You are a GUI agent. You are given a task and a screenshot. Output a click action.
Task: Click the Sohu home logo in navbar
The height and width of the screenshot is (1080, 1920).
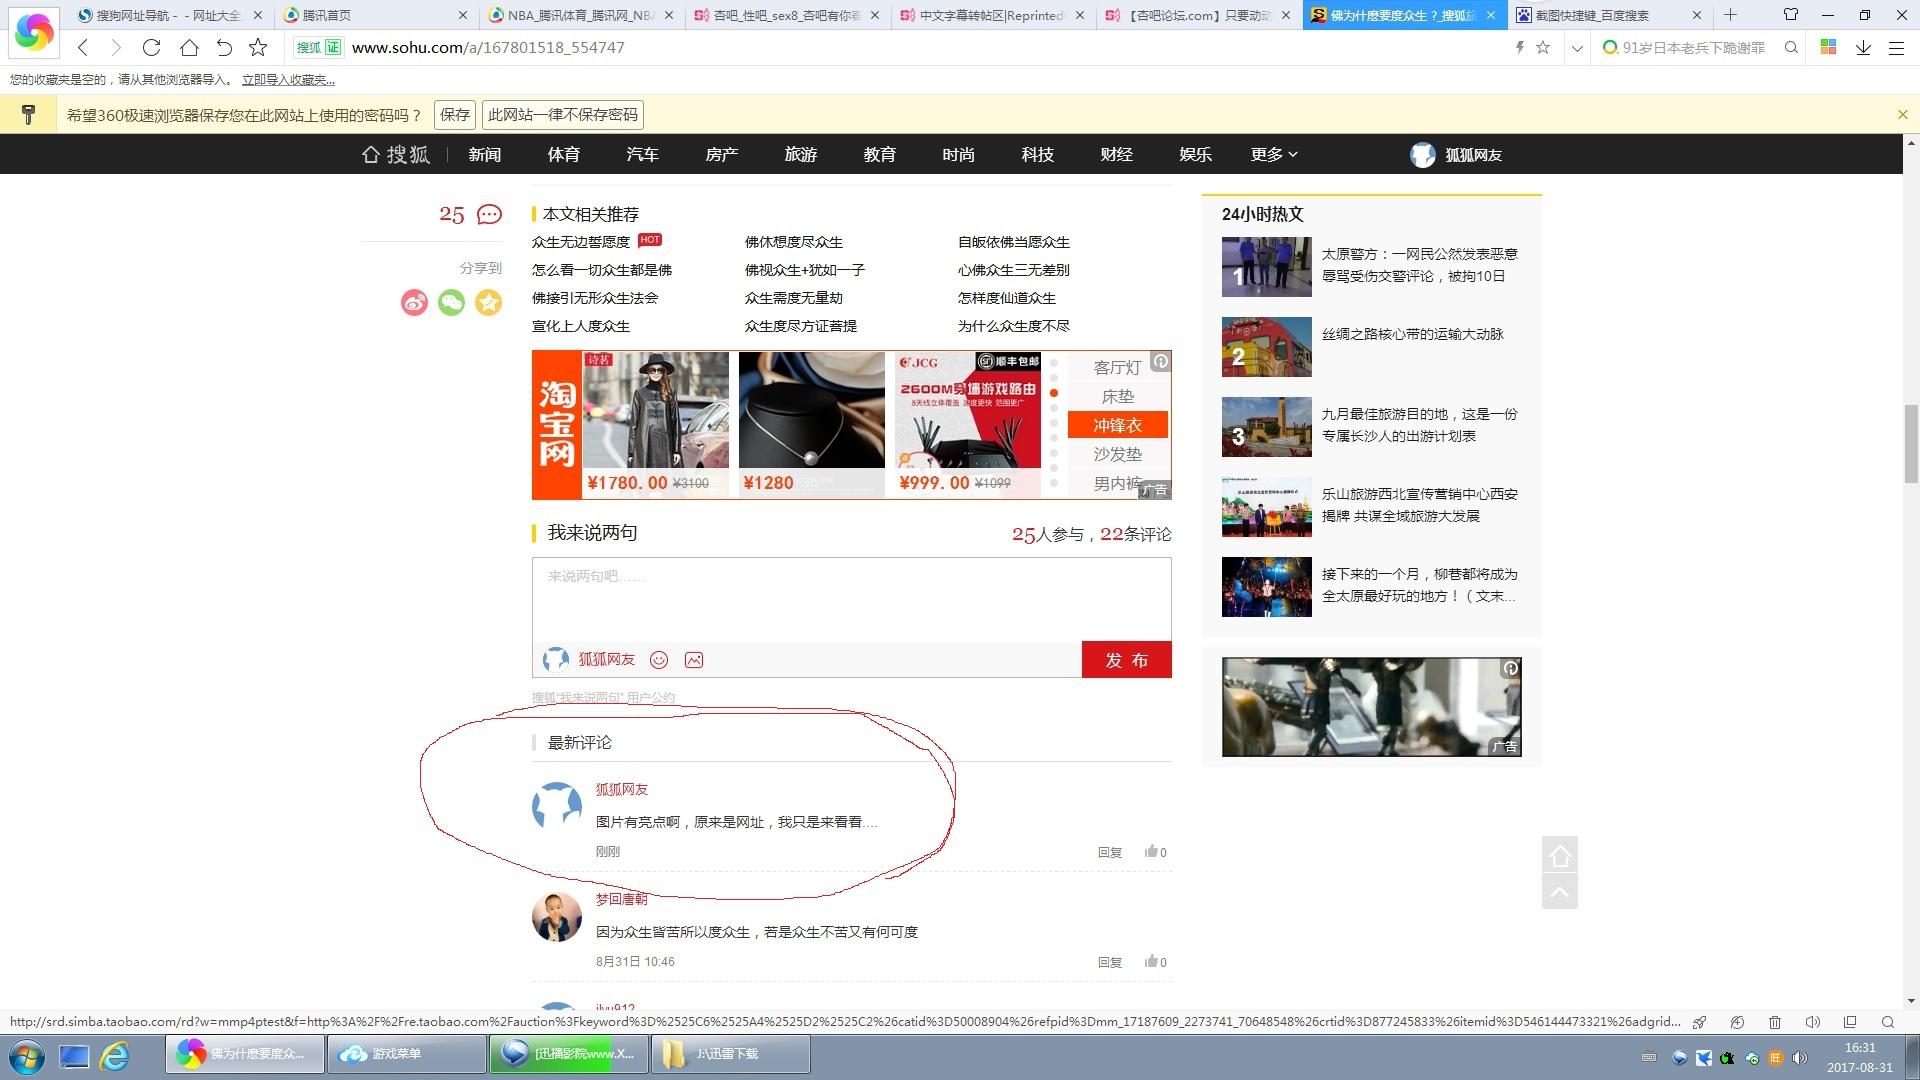[x=395, y=154]
